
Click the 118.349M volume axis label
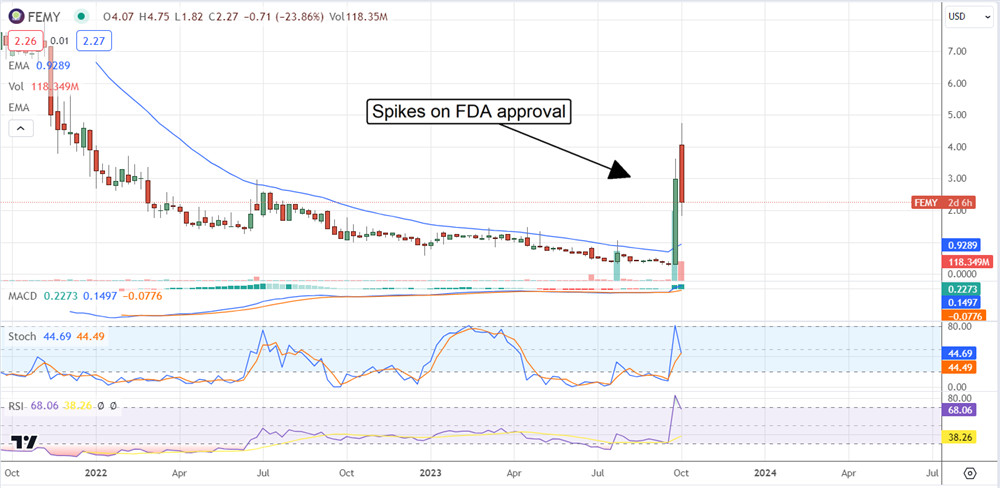coord(968,262)
